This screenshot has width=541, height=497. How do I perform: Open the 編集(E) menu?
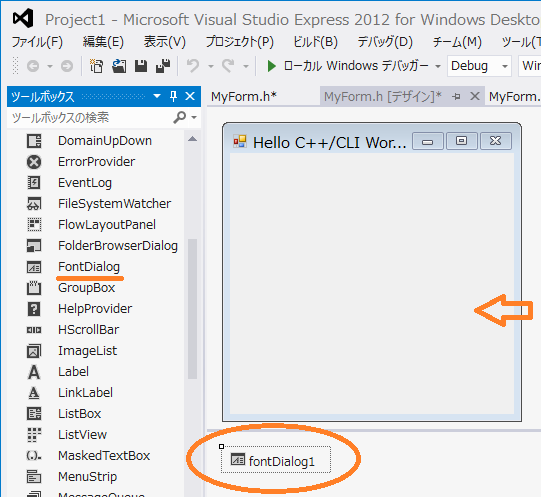click(x=103, y=42)
